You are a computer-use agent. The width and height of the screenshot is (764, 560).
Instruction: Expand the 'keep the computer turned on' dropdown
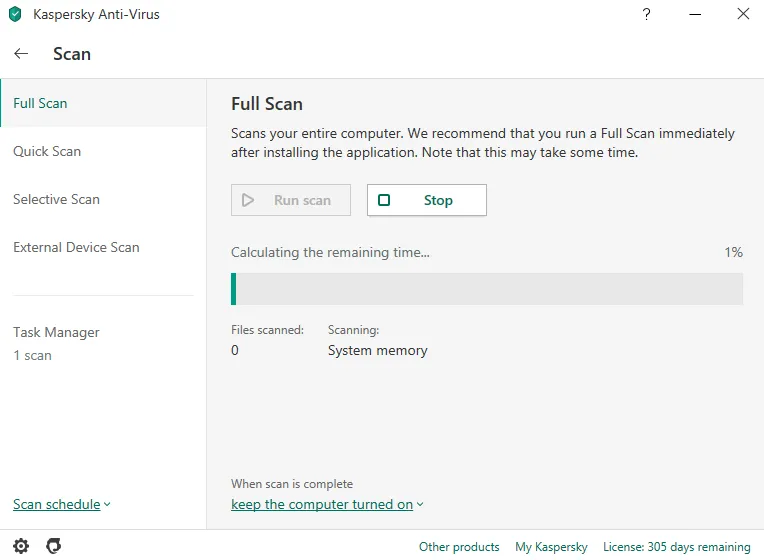[x=327, y=504]
